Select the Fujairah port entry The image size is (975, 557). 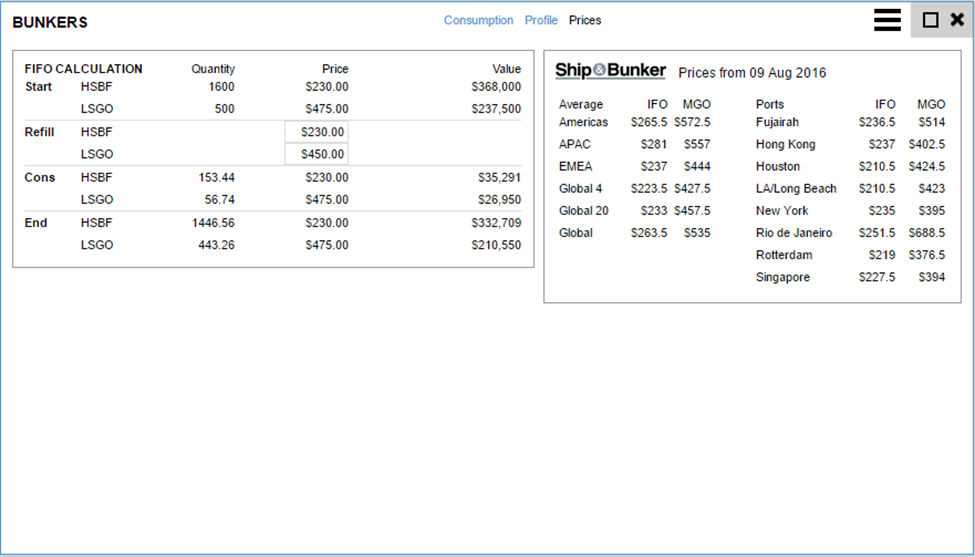coord(779,122)
